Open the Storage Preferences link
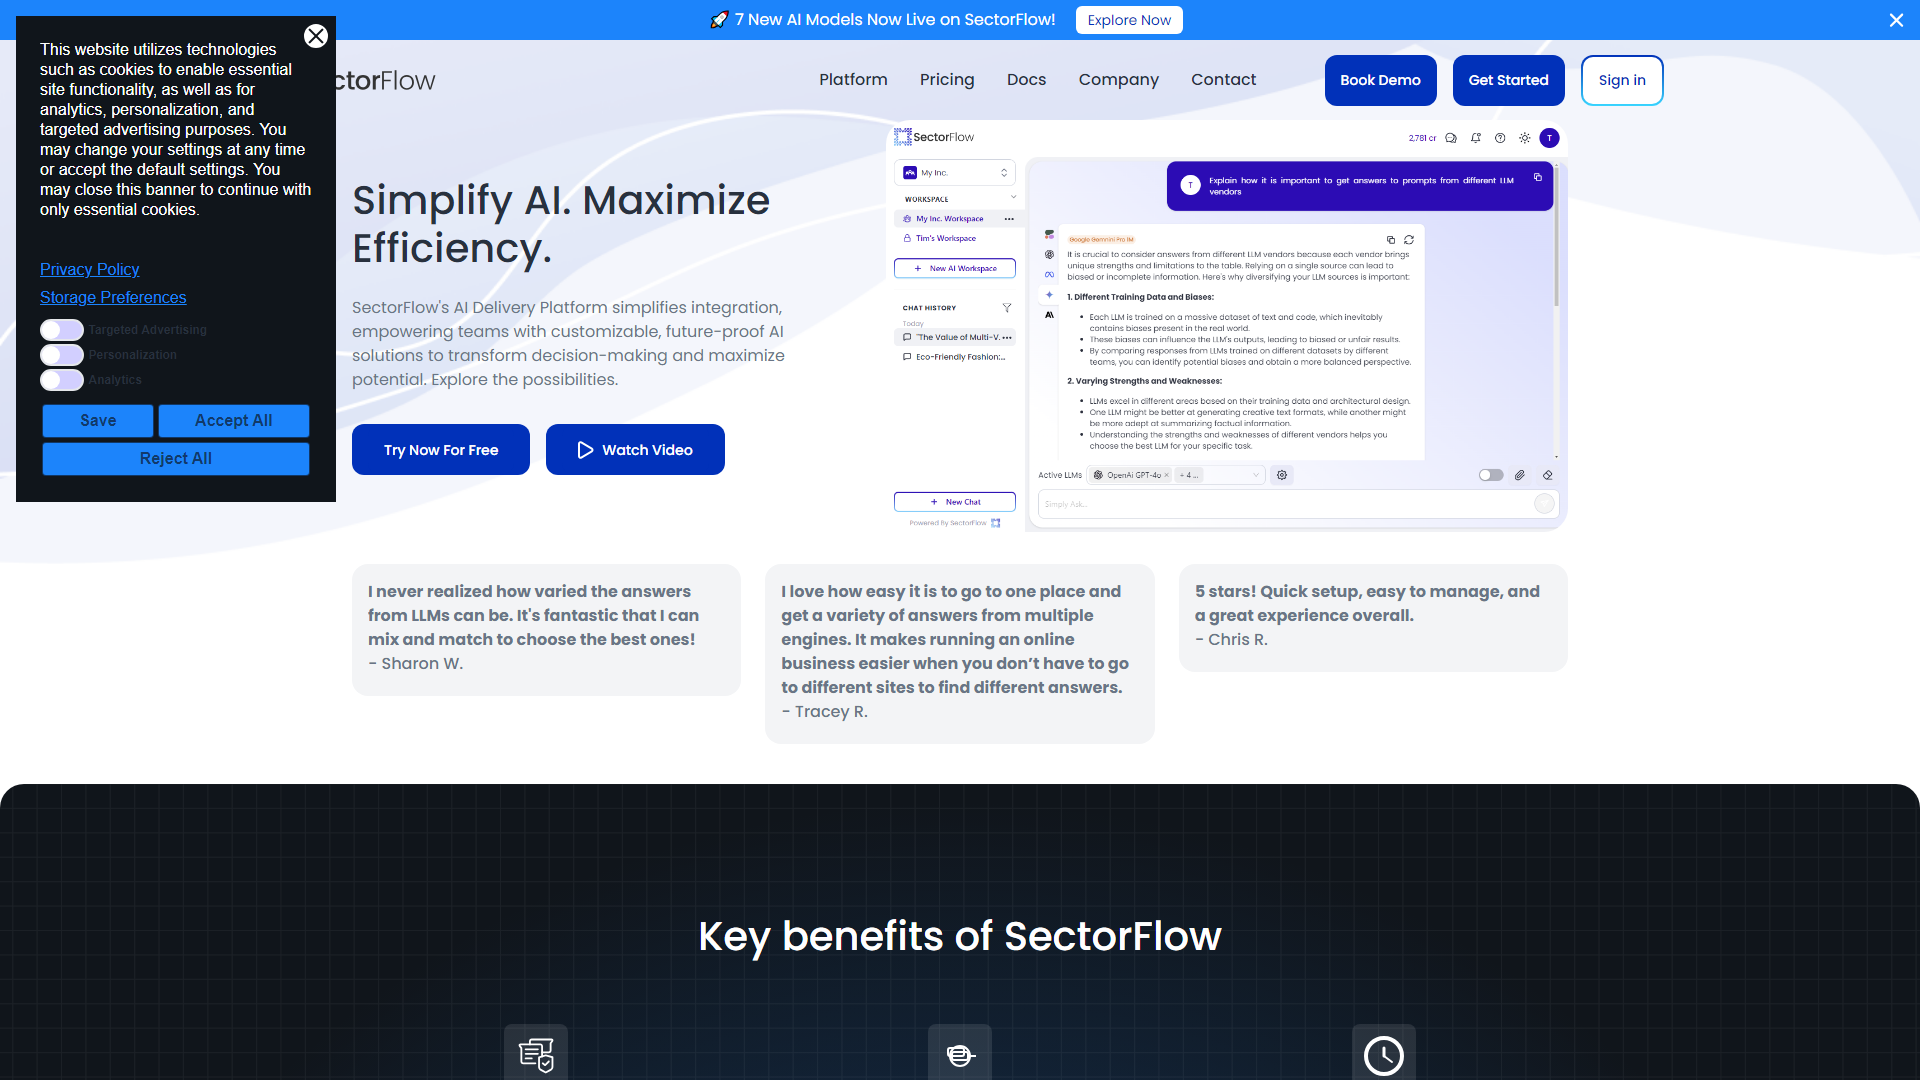 (x=113, y=297)
